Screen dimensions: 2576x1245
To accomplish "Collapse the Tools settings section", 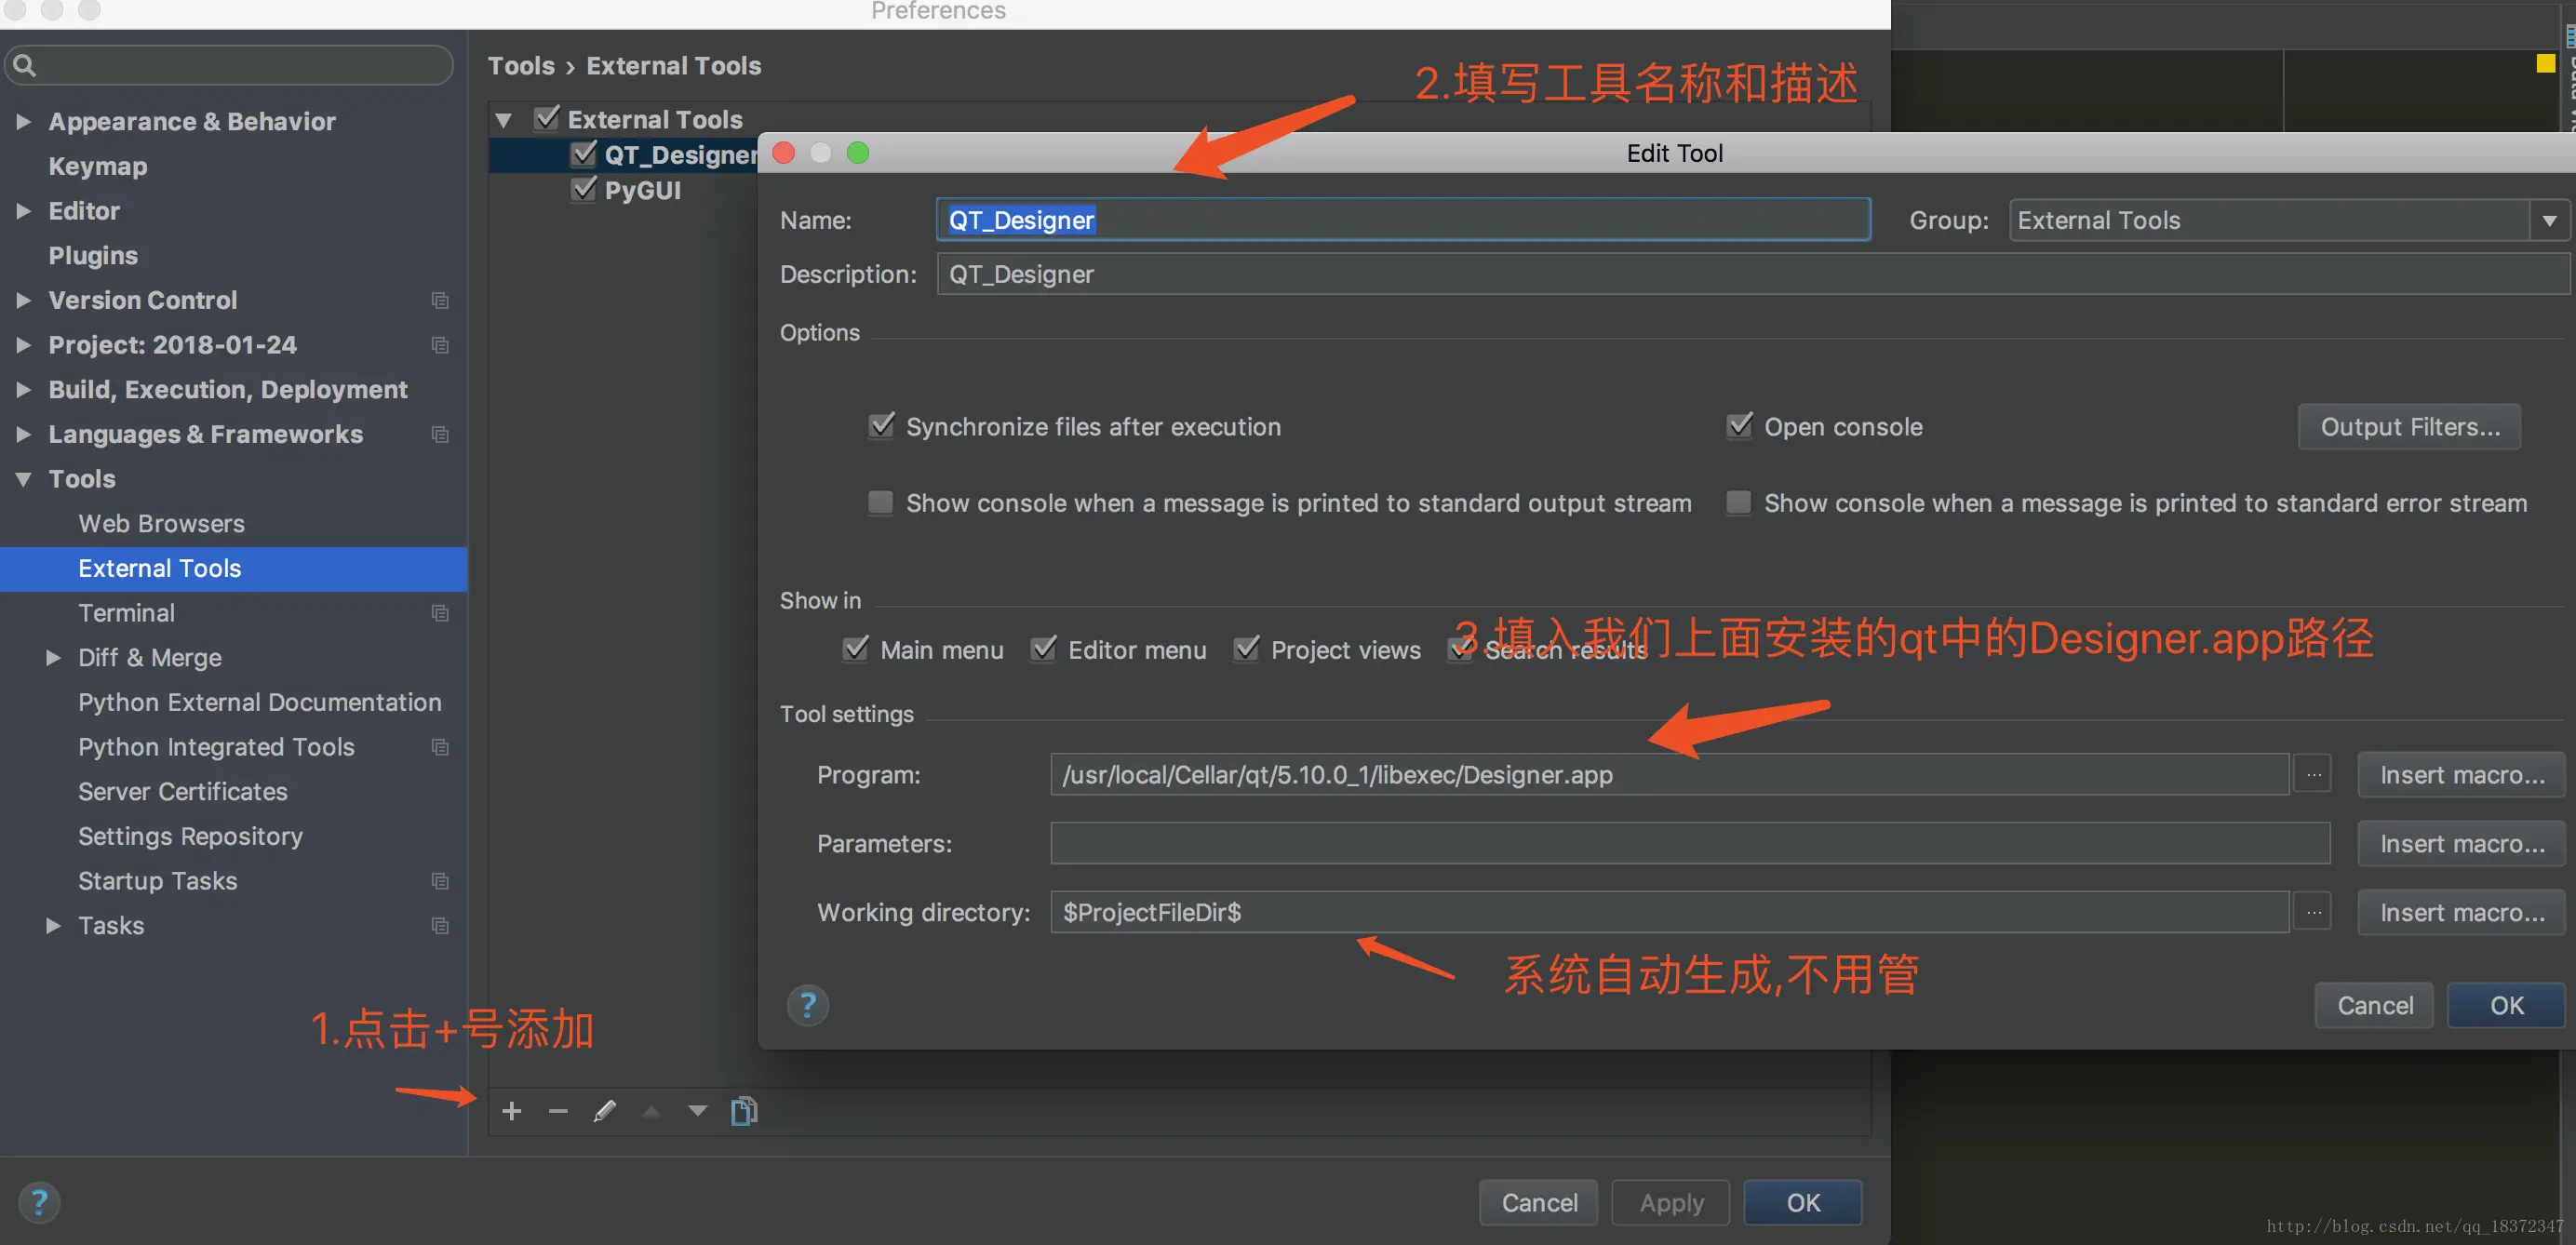I will point(22,479).
